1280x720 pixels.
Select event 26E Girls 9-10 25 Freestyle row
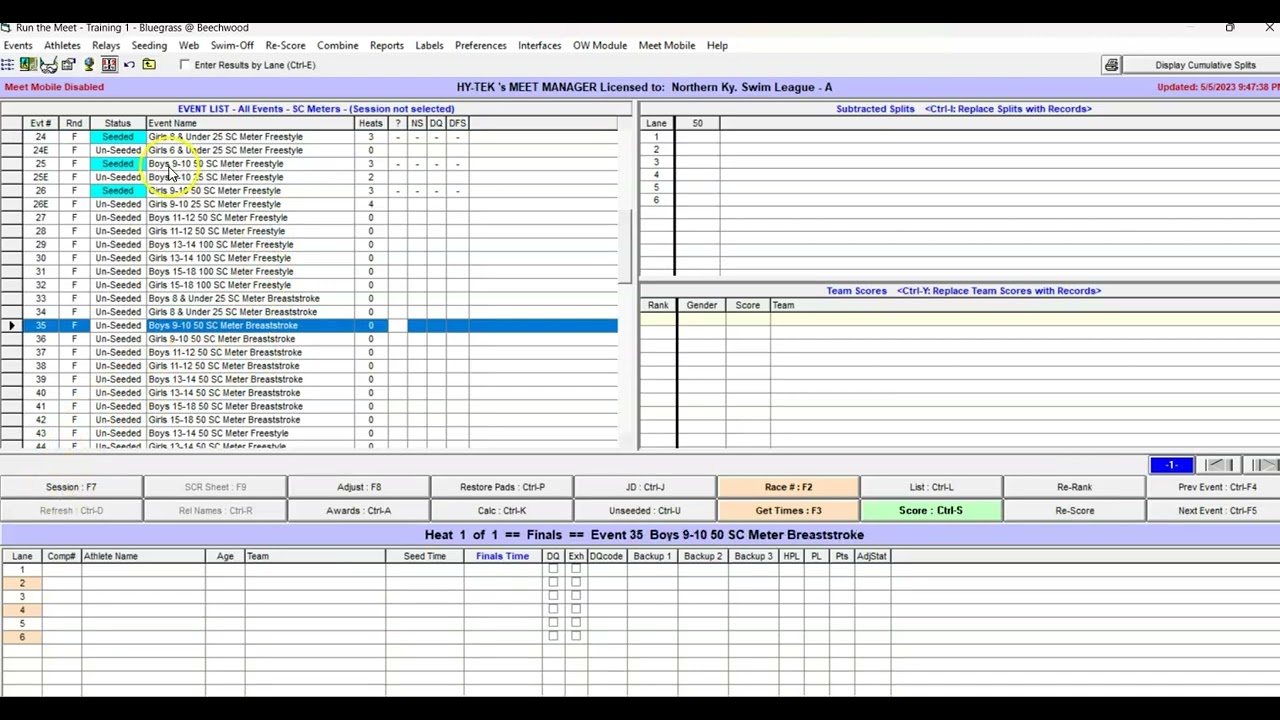(x=310, y=204)
